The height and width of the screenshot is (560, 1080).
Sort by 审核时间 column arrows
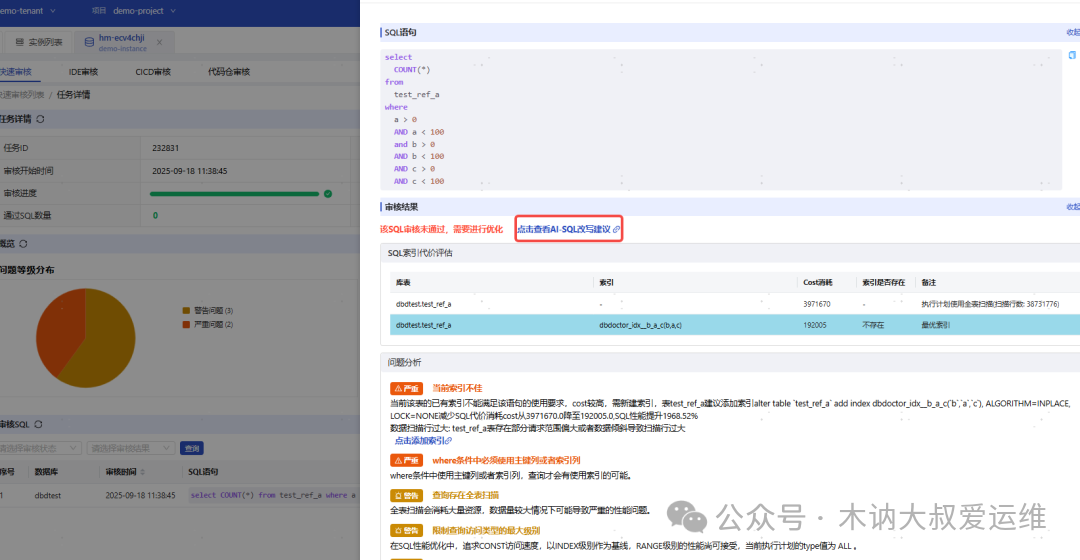(x=143, y=472)
